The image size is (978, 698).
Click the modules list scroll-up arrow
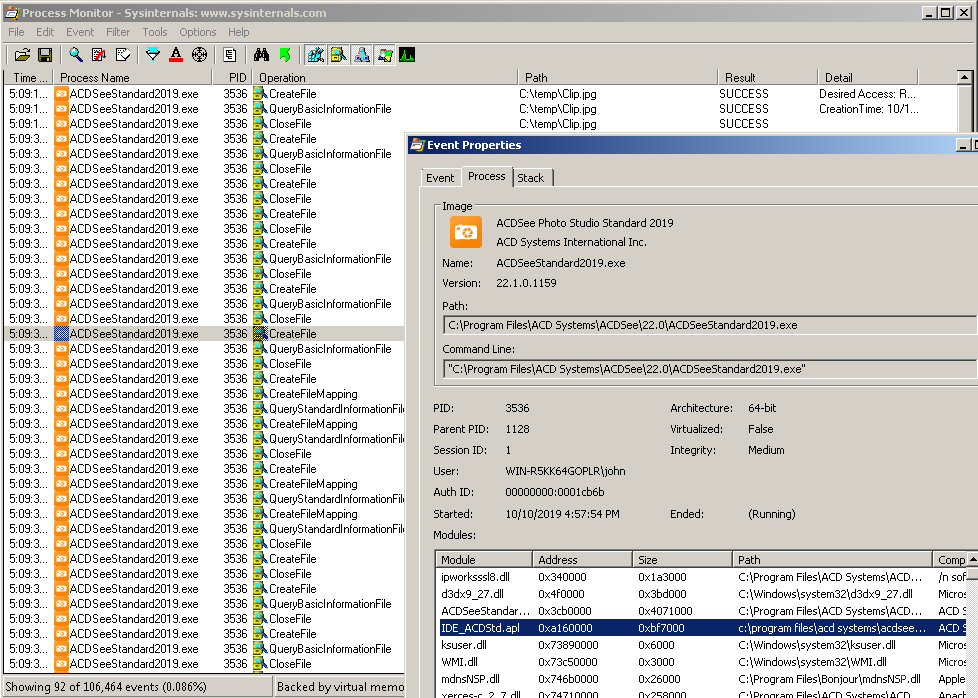point(972,559)
